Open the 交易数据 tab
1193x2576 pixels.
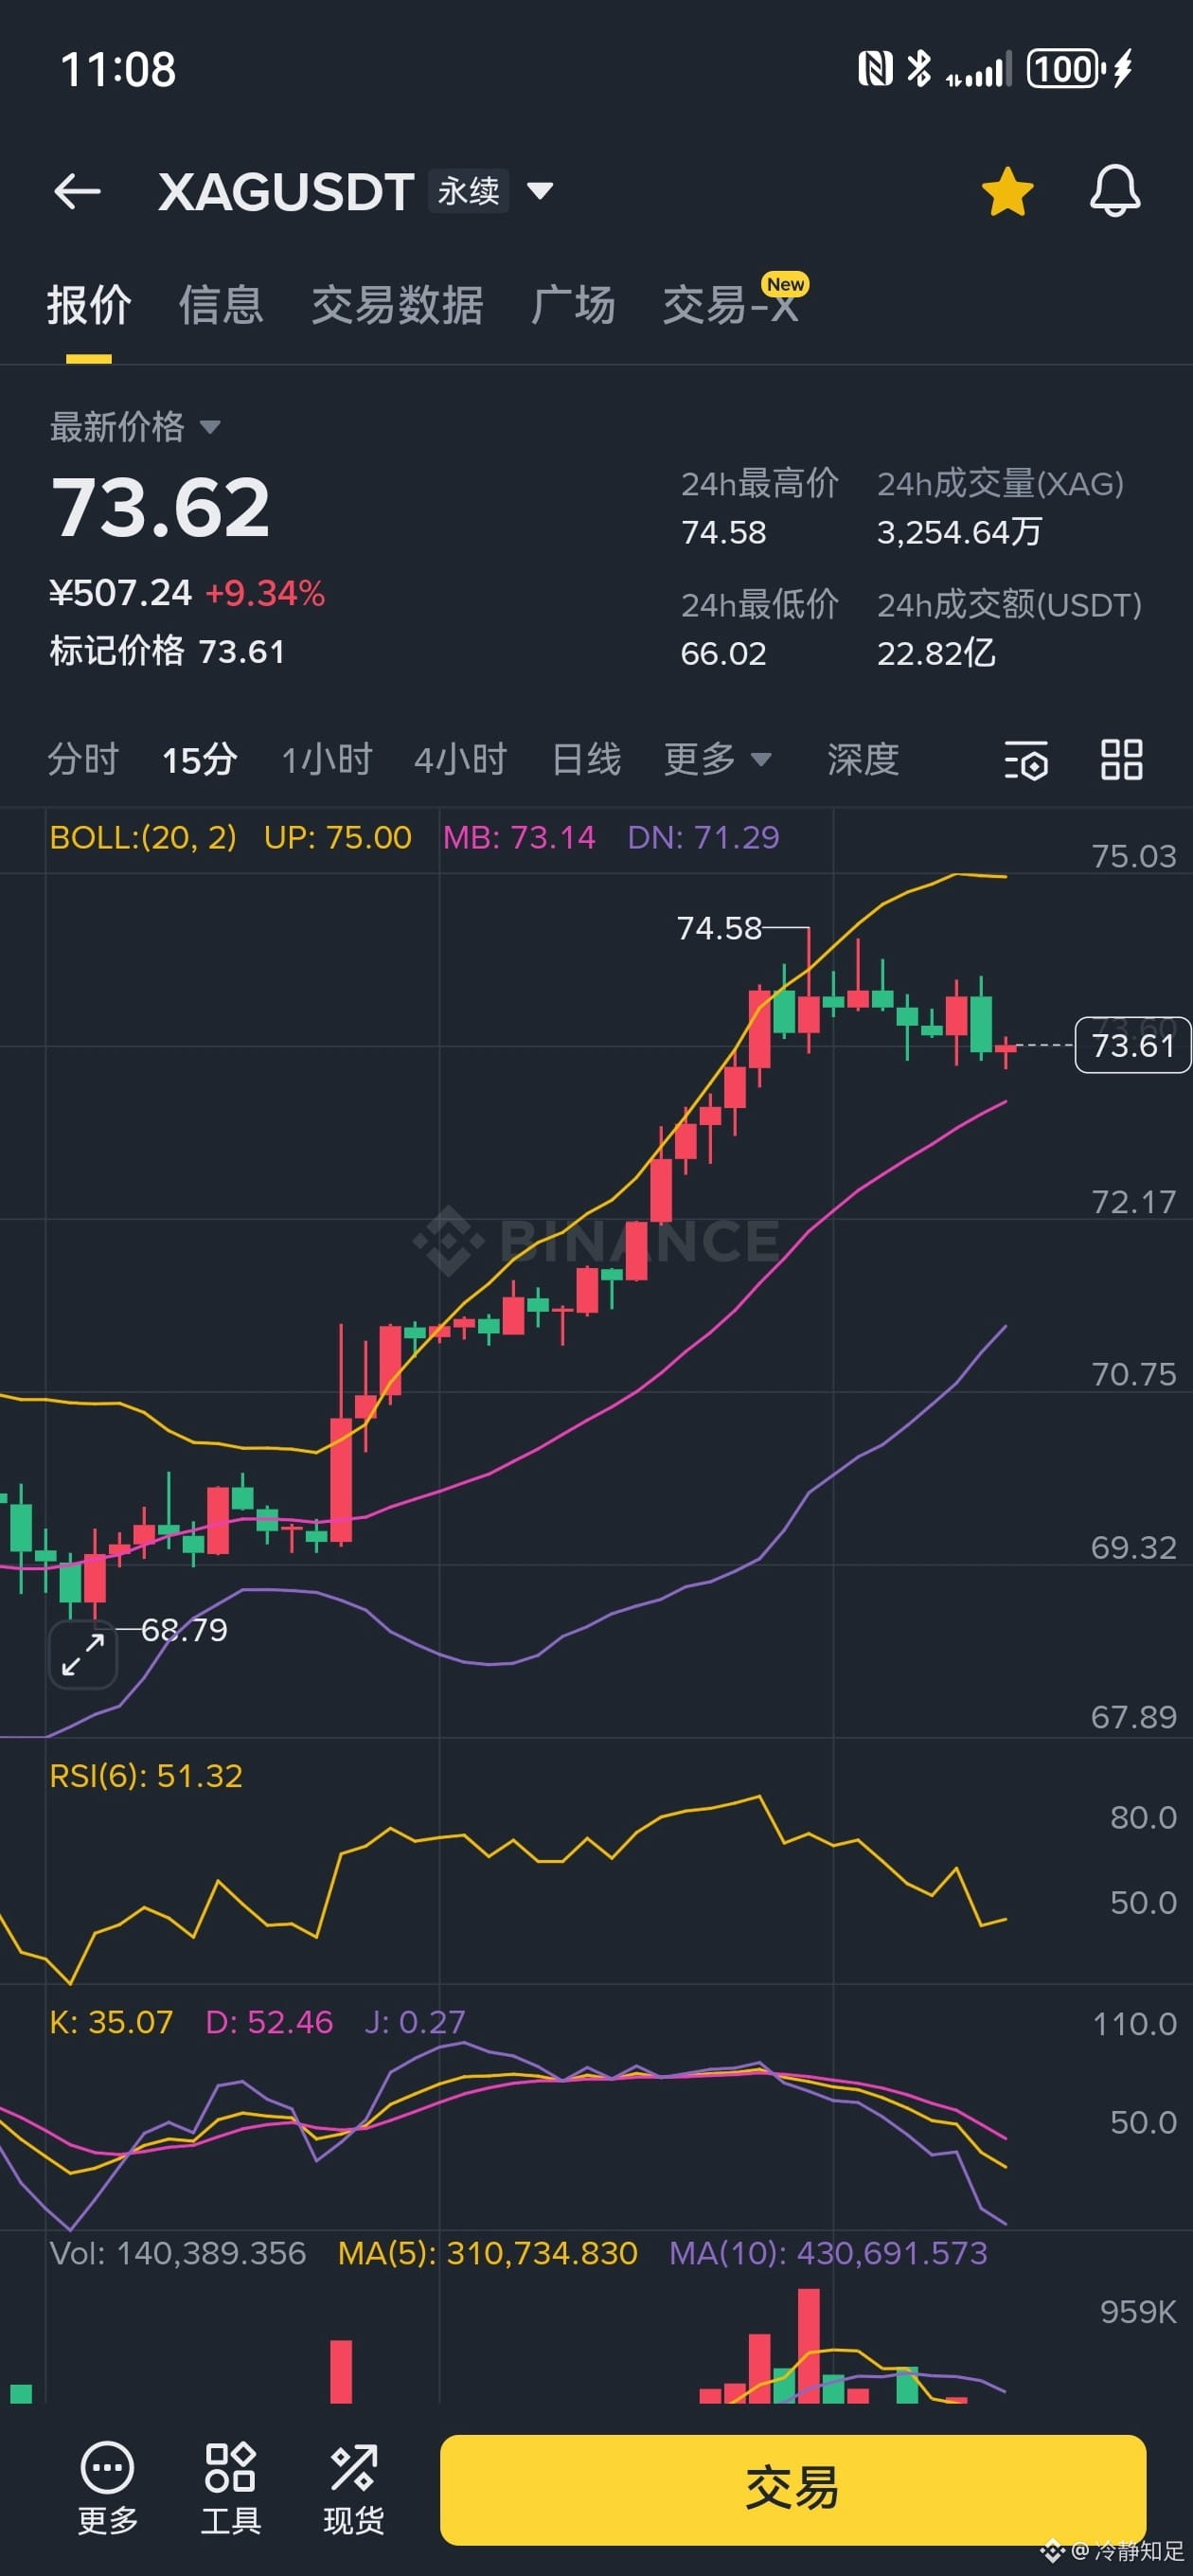click(397, 305)
